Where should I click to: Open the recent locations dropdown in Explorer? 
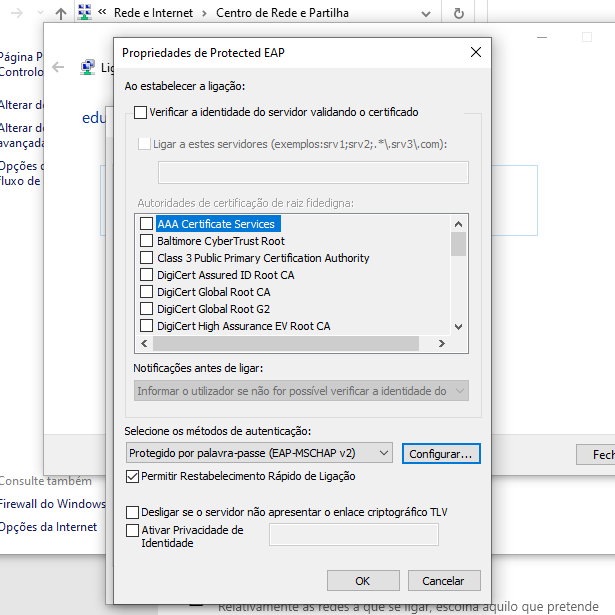click(x=40, y=13)
